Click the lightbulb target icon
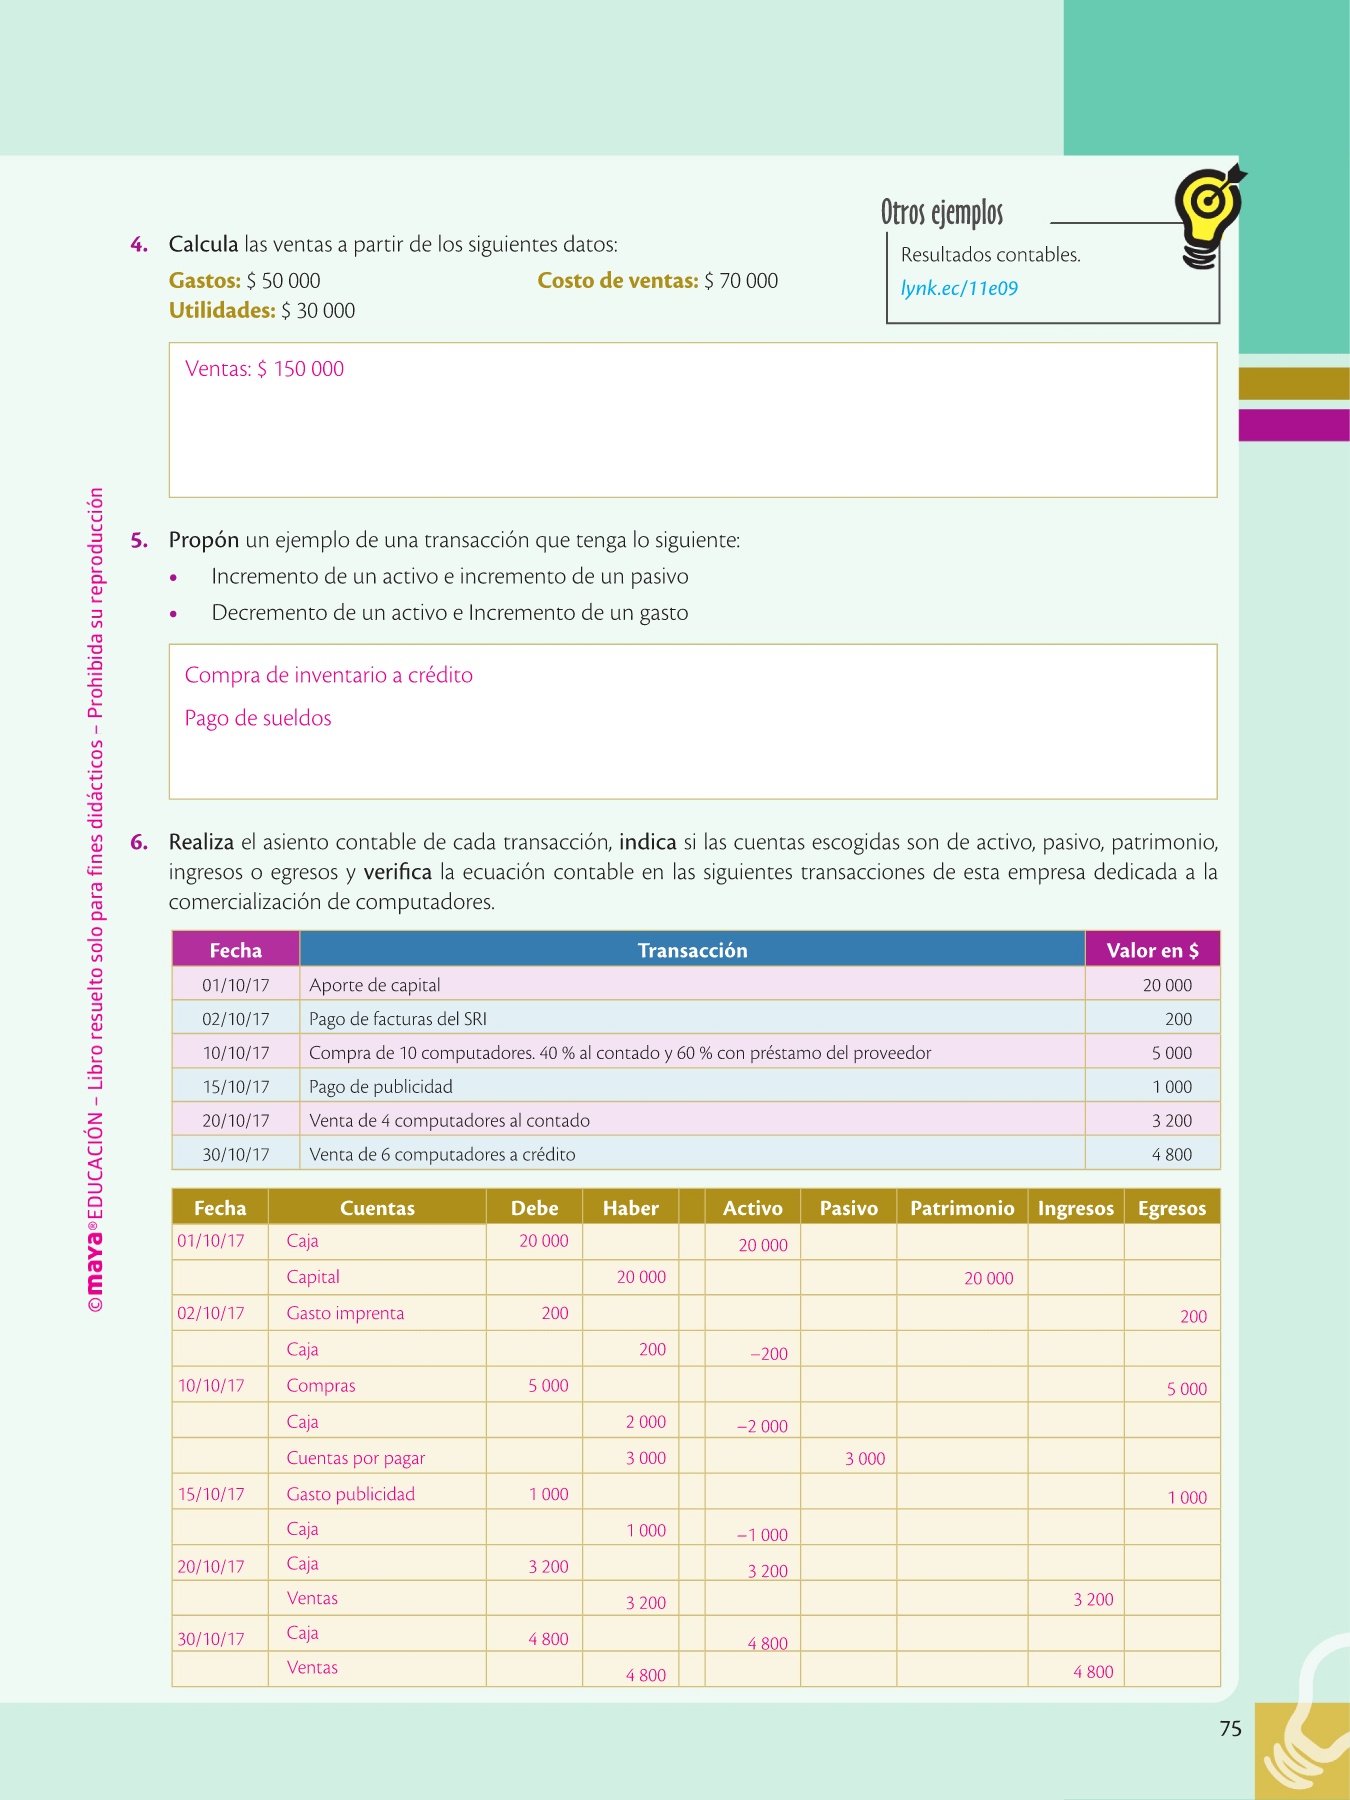 1210,215
